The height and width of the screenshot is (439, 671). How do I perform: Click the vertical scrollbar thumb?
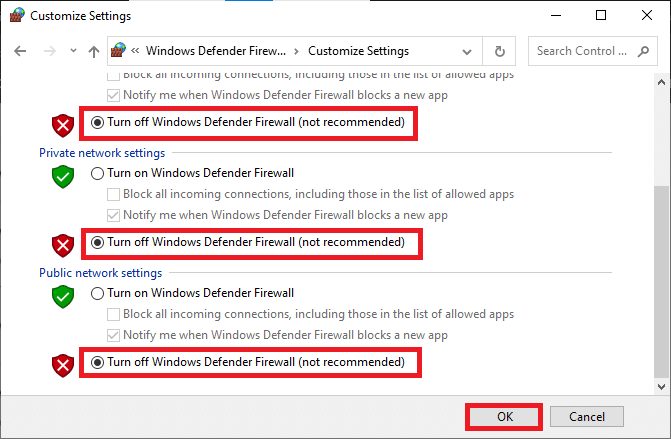[x=662, y=282]
